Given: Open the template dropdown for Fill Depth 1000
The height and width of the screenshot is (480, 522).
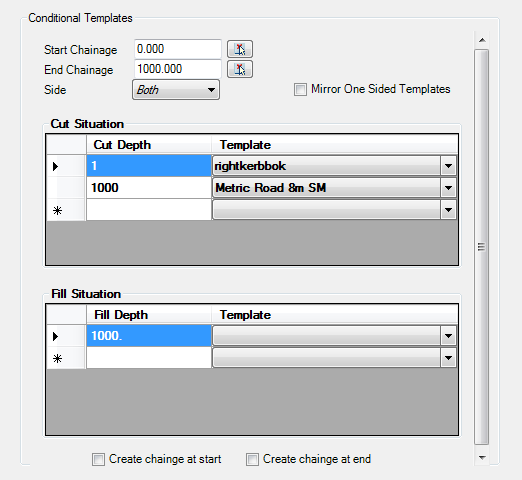Looking at the screenshot, I should pos(448,336).
